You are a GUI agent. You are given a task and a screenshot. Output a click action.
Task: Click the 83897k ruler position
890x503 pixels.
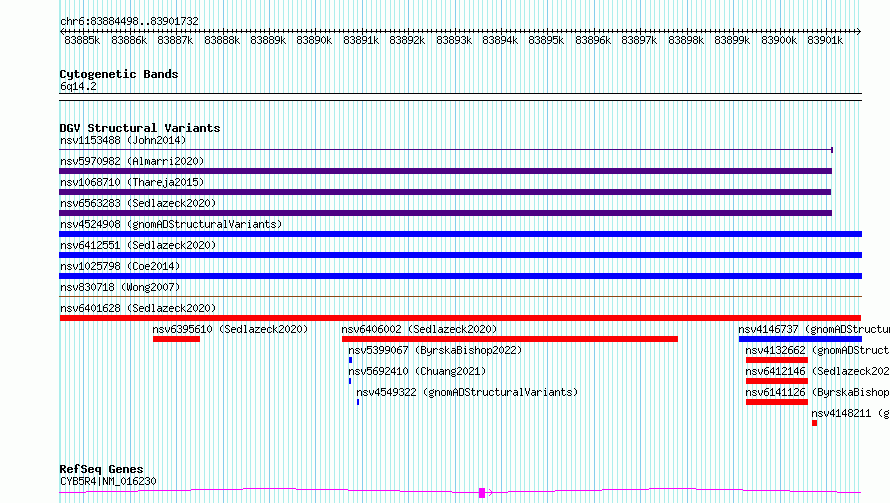click(x=639, y=40)
